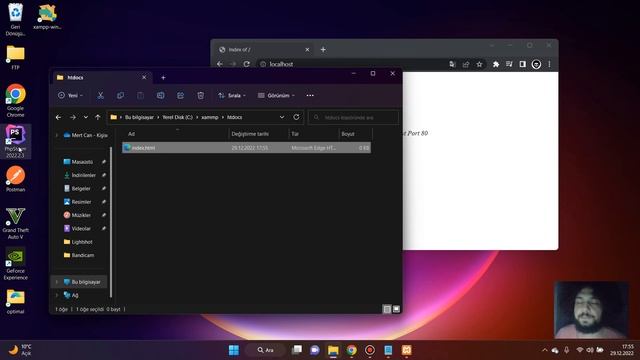Open Belgeler in the sidebar
This screenshot has height=360, width=640.
[x=81, y=189]
